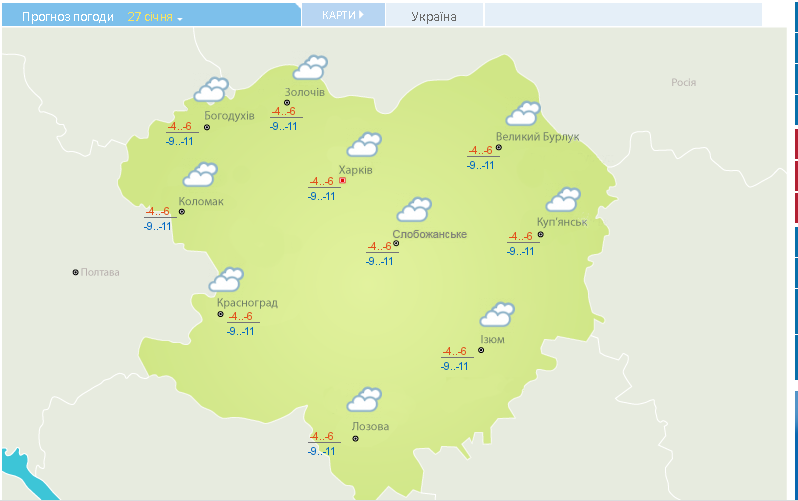Viewport: 798px width, 501px height.
Task: Select the Золочів city marker dot
Action: click(x=287, y=103)
